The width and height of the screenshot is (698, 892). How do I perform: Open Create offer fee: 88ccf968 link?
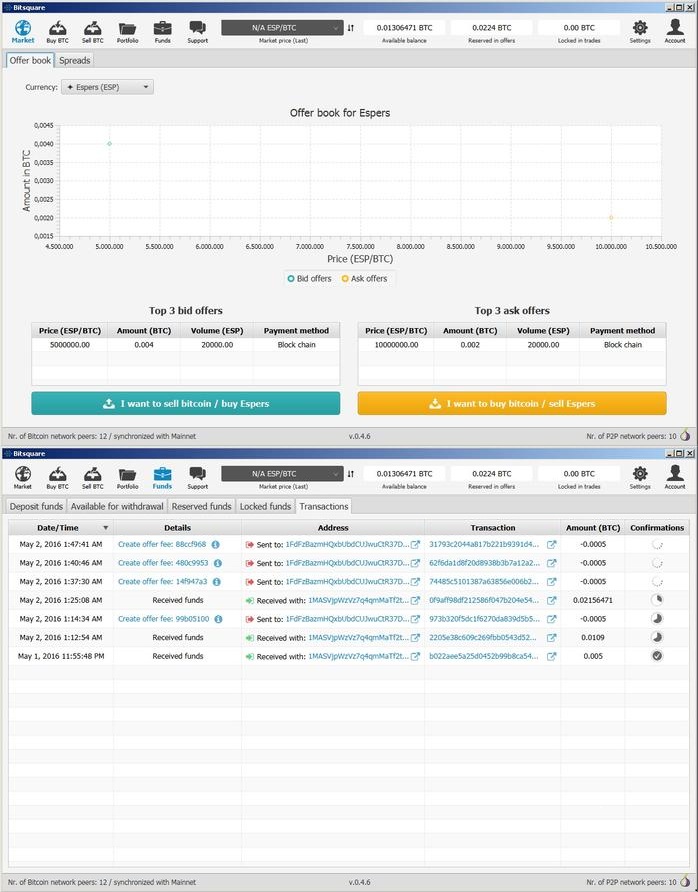pos(162,544)
